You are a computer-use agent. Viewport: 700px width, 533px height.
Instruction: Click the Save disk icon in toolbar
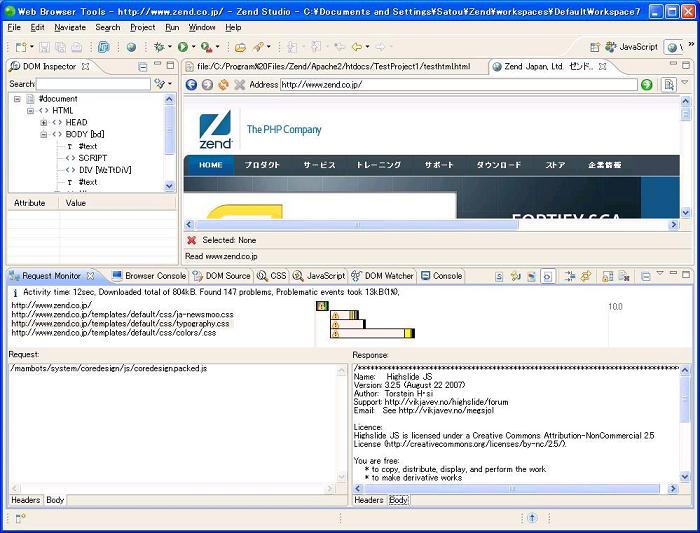click(45, 47)
